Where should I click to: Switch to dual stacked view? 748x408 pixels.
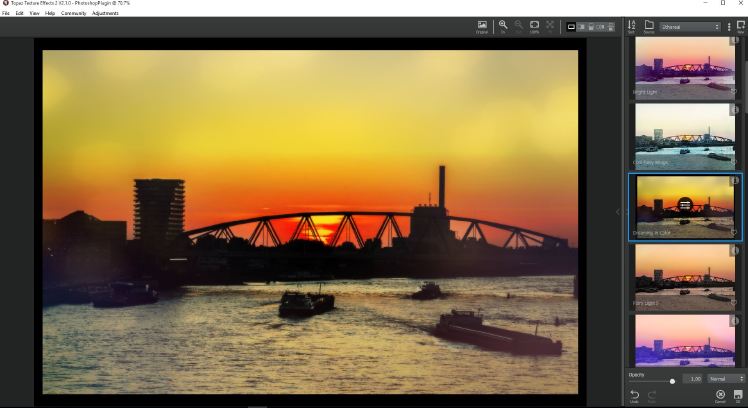(611, 27)
